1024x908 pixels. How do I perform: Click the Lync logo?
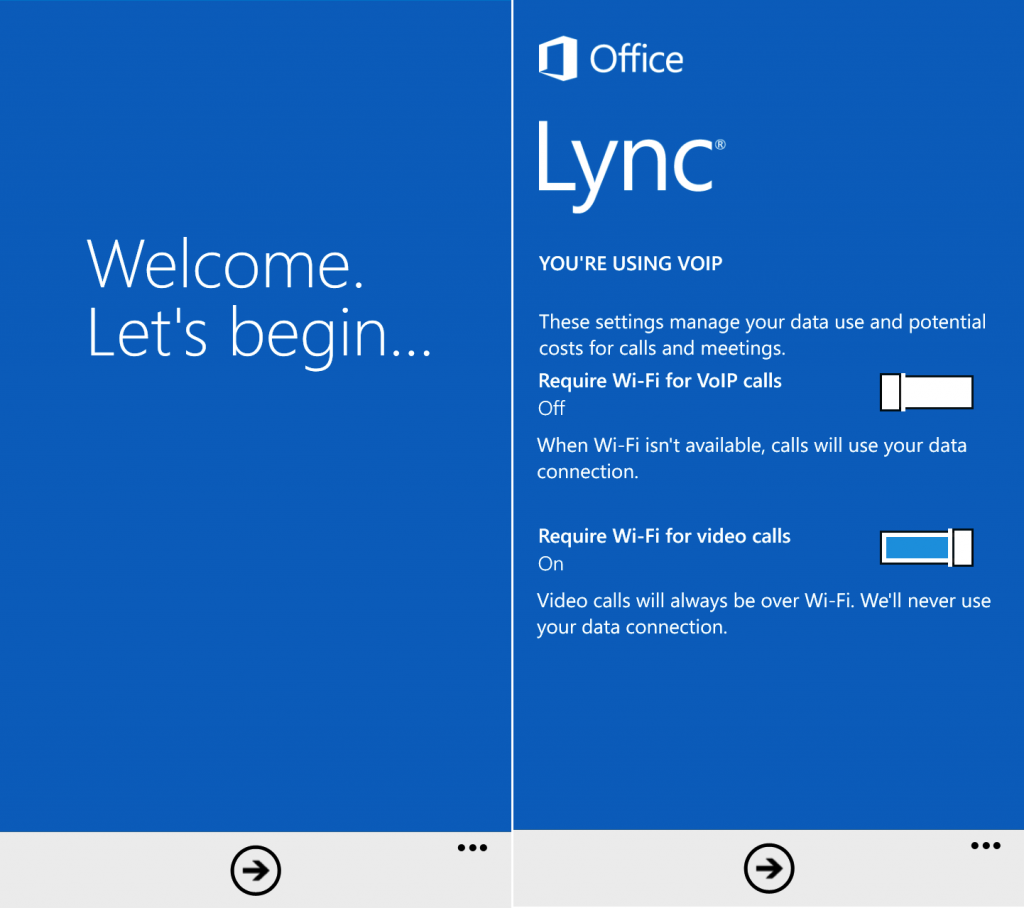pyautogui.click(x=625, y=160)
